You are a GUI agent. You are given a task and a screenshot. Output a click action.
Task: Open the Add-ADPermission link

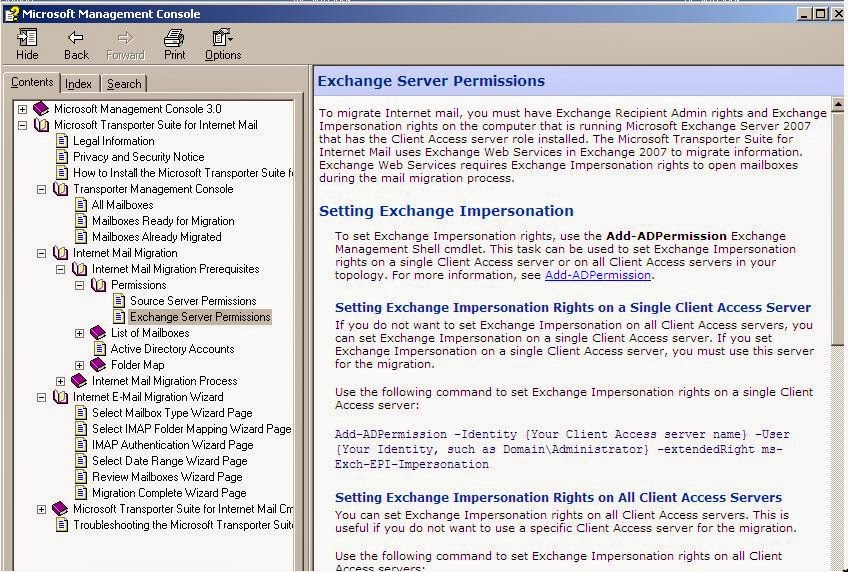coord(598,275)
